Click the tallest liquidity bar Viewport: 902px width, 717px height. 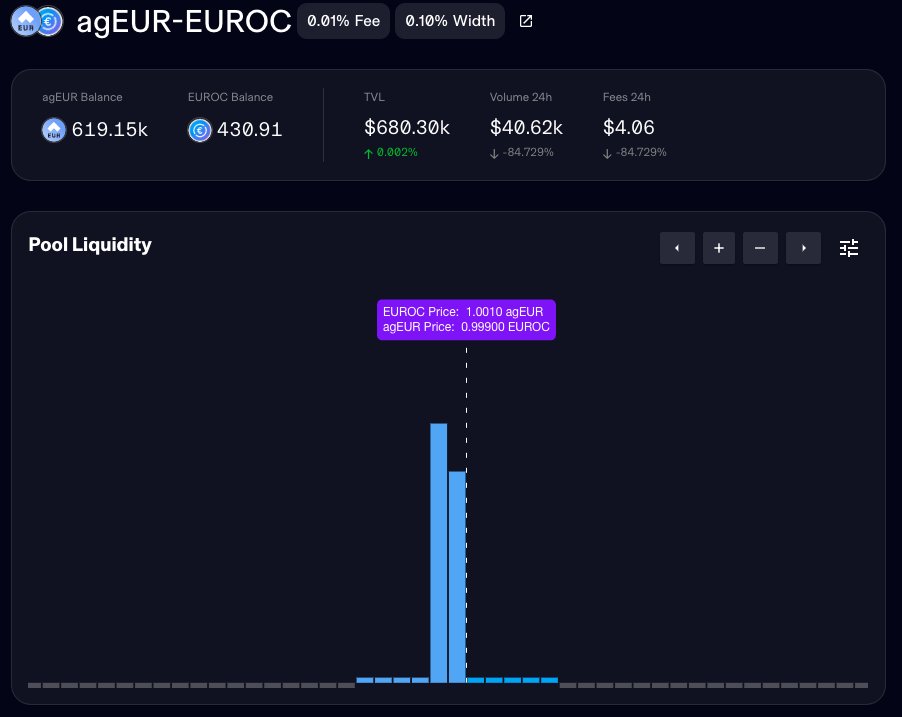tap(440, 550)
